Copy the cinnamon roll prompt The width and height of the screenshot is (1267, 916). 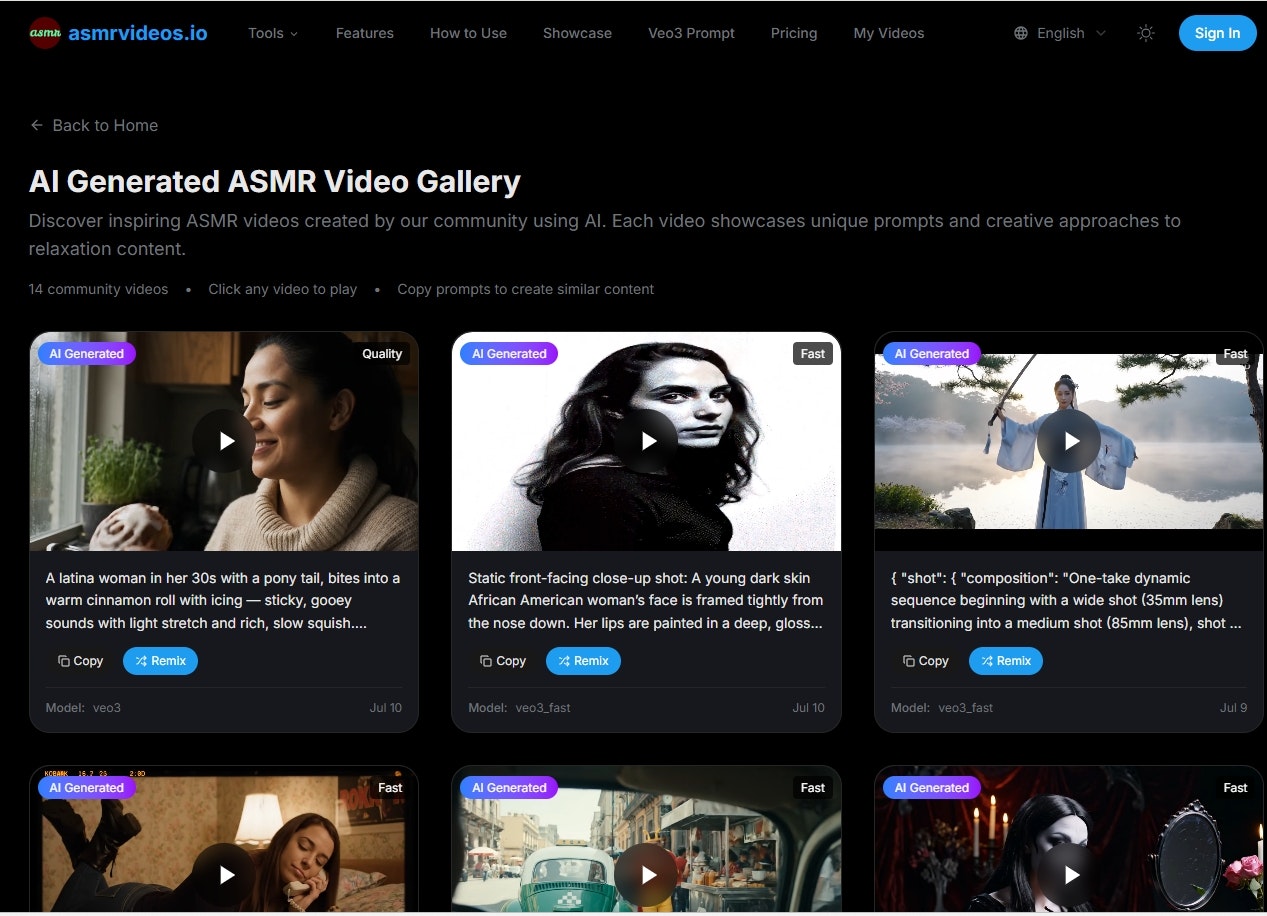tap(80, 661)
